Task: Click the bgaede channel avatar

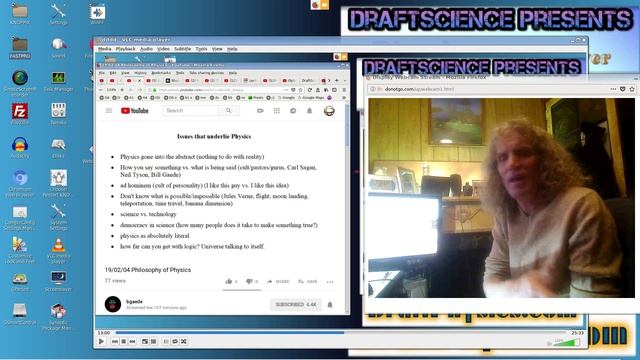Action: pyautogui.click(x=113, y=304)
